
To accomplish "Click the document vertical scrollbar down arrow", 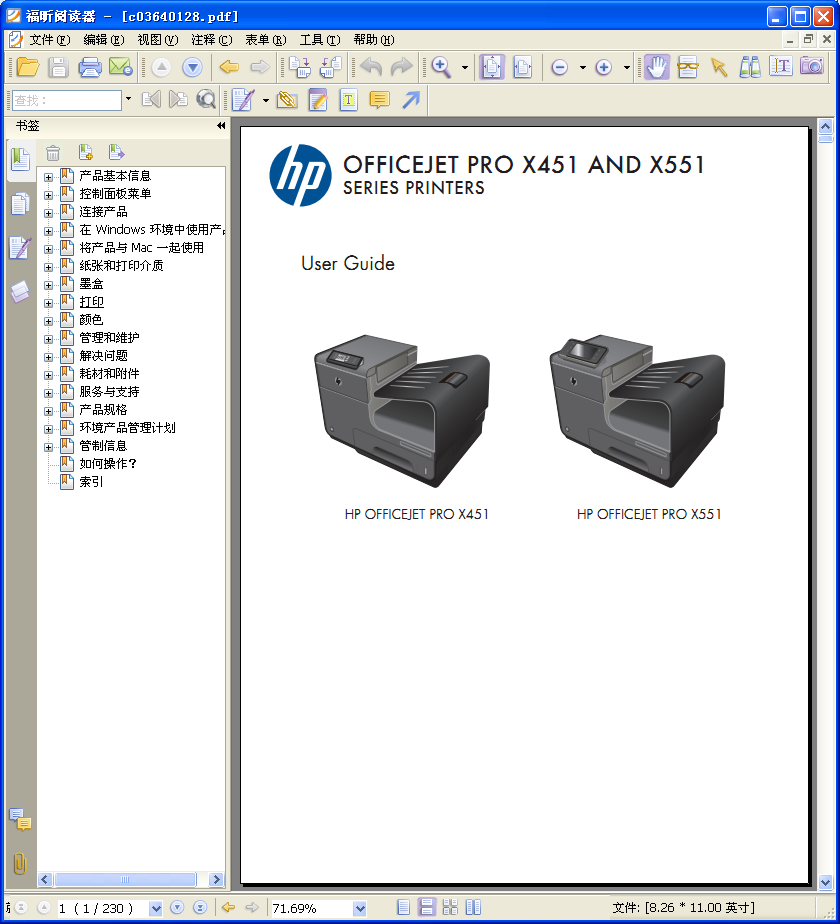I will (825, 882).
